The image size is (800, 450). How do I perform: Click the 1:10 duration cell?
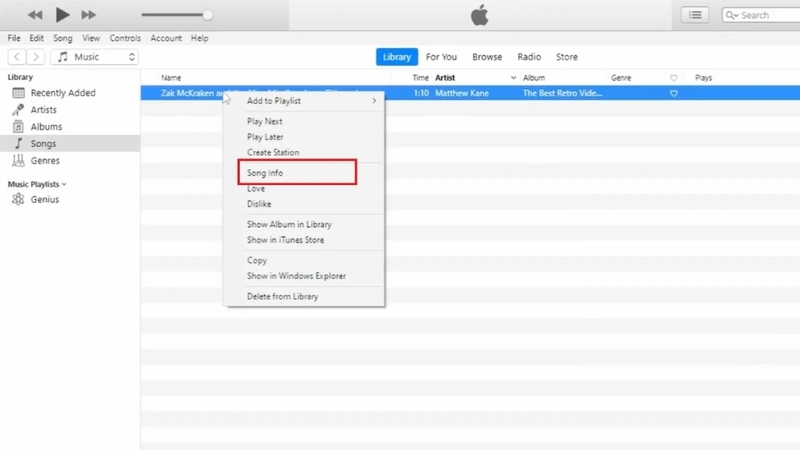[x=421, y=93]
